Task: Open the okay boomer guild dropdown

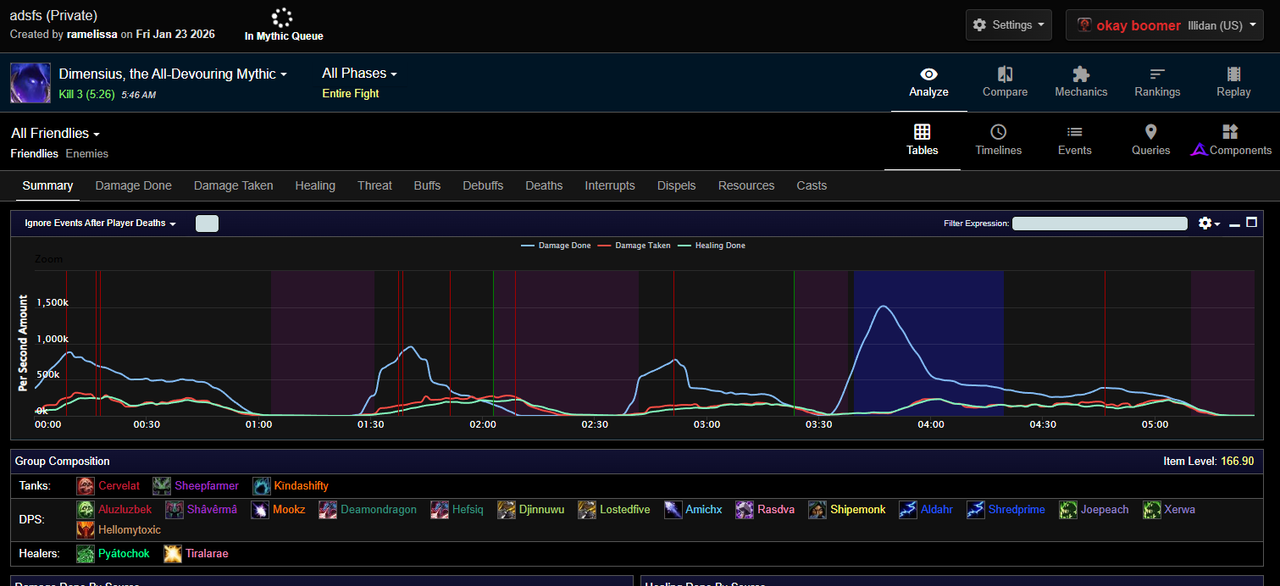Action: 1165,25
